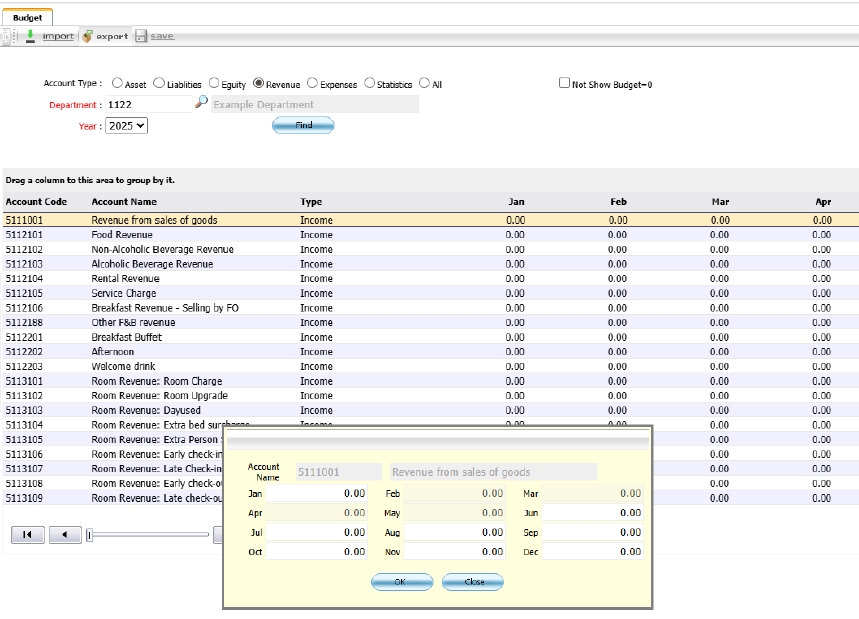Click Close in the budget dialog
The image size is (859, 619).
tap(472, 582)
